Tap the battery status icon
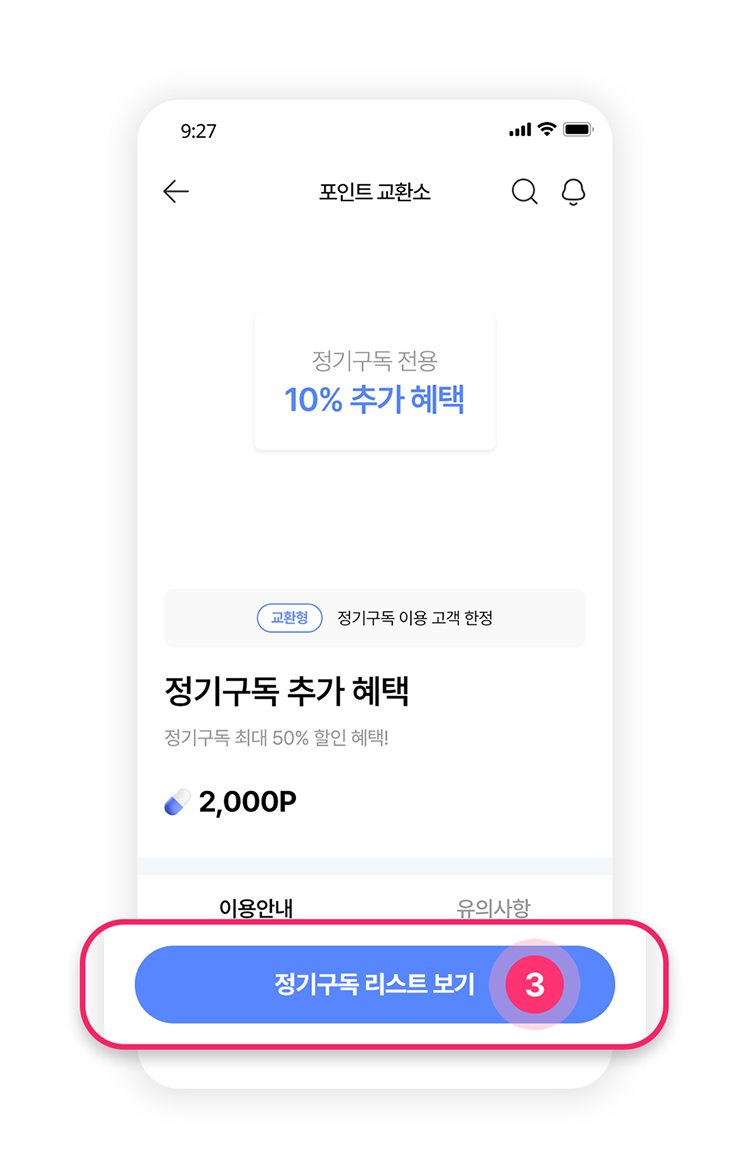750x1158 pixels. (x=578, y=130)
